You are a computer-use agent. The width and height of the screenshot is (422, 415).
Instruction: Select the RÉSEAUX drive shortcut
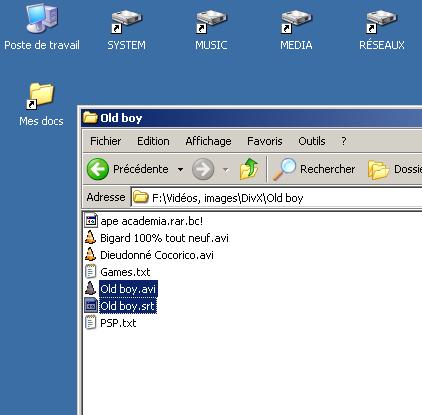[x=382, y=30]
